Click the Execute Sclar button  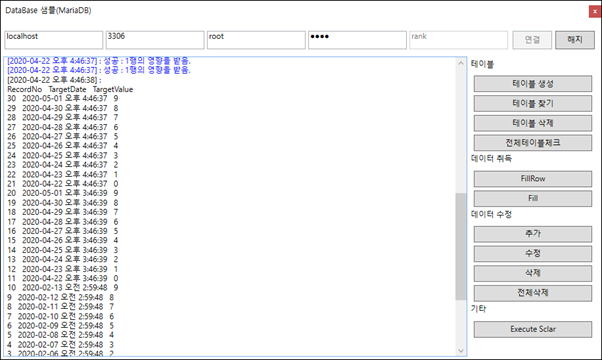tap(533, 329)
